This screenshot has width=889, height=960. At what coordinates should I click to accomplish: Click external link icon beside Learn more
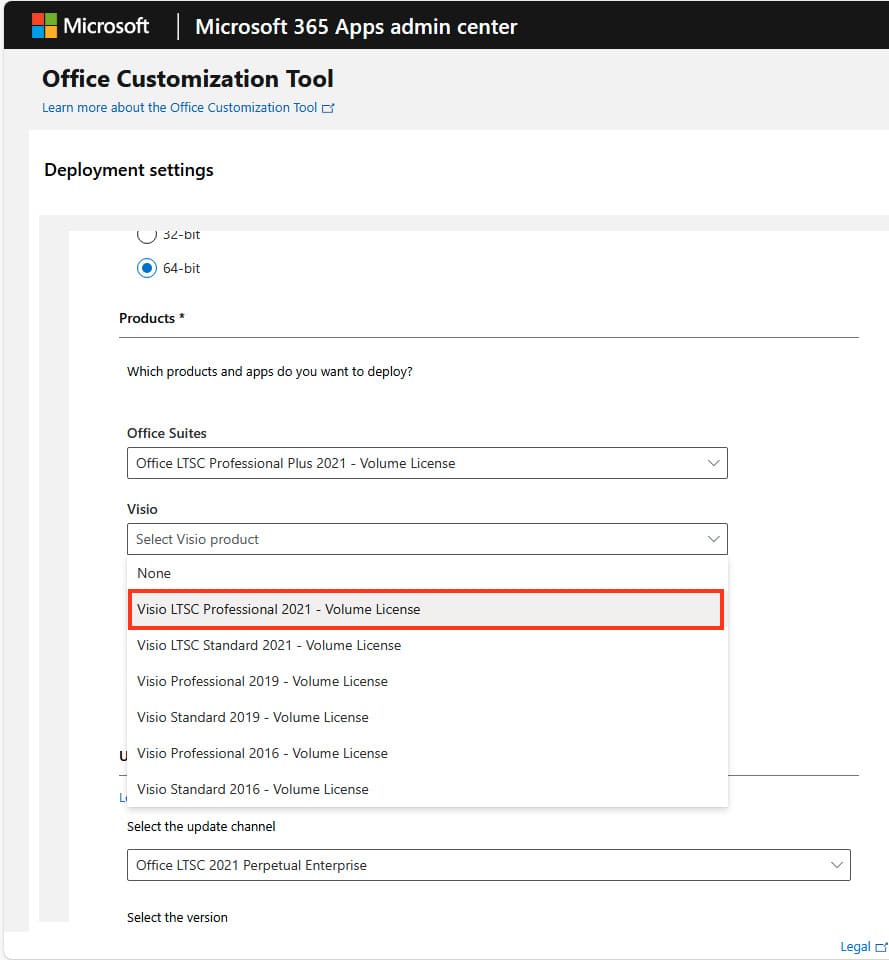tap(328, 108)
